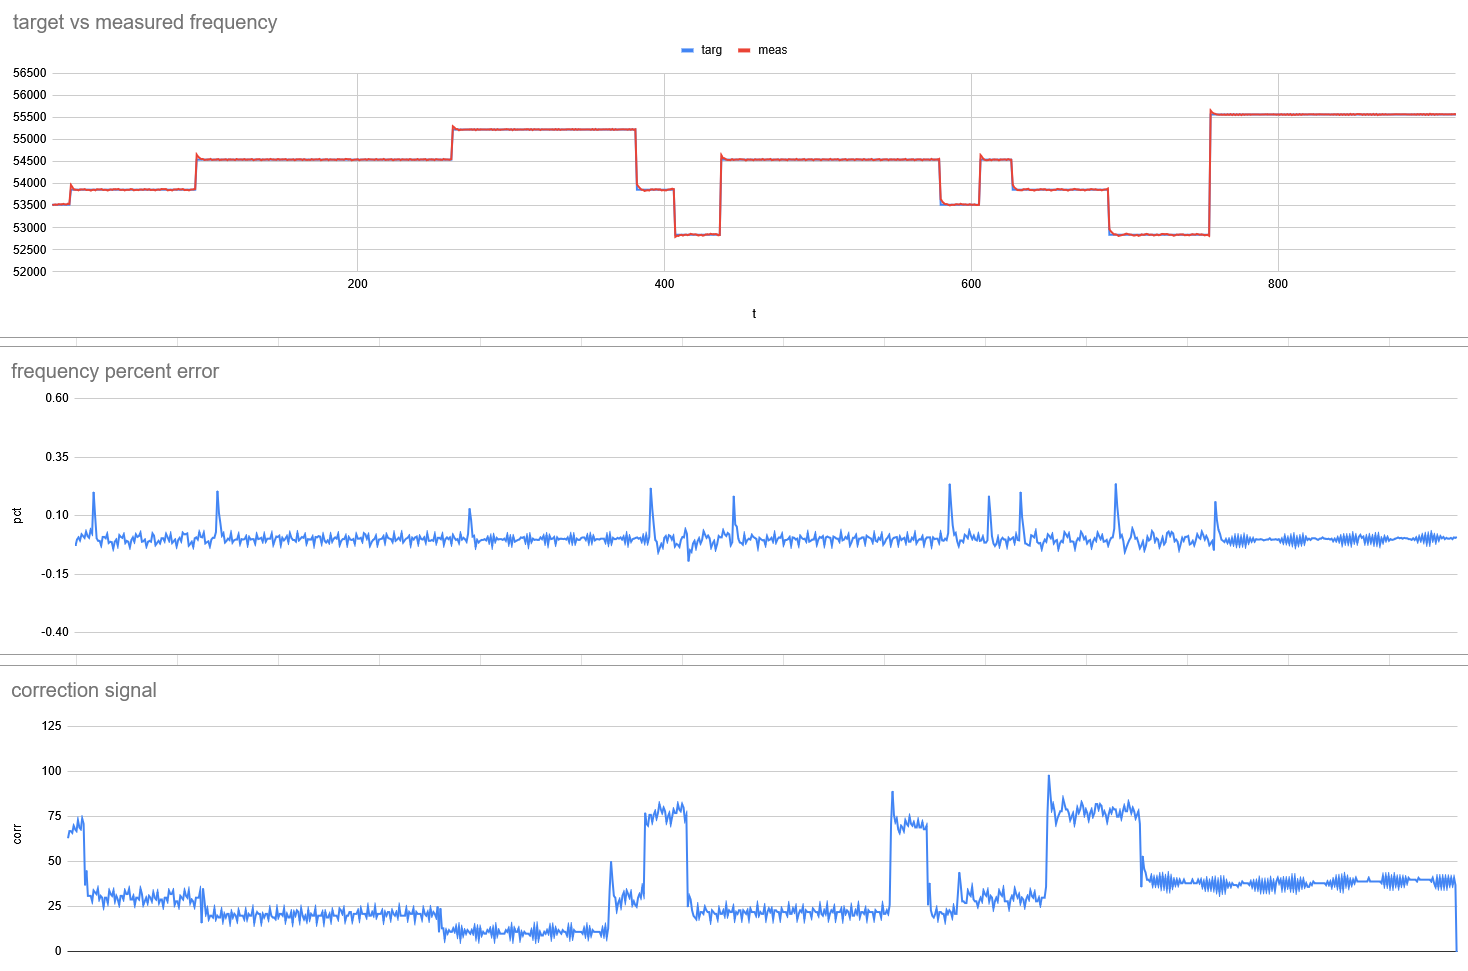Image resolution: width=1468 pixels, height=971 pixels.
Task: Click the pct vertical axis title
Action: point(17,515)
